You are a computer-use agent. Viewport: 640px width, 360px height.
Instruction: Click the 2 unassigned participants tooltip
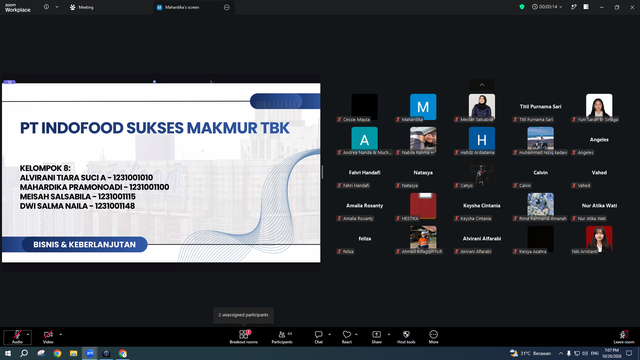(x=243, y=315)
